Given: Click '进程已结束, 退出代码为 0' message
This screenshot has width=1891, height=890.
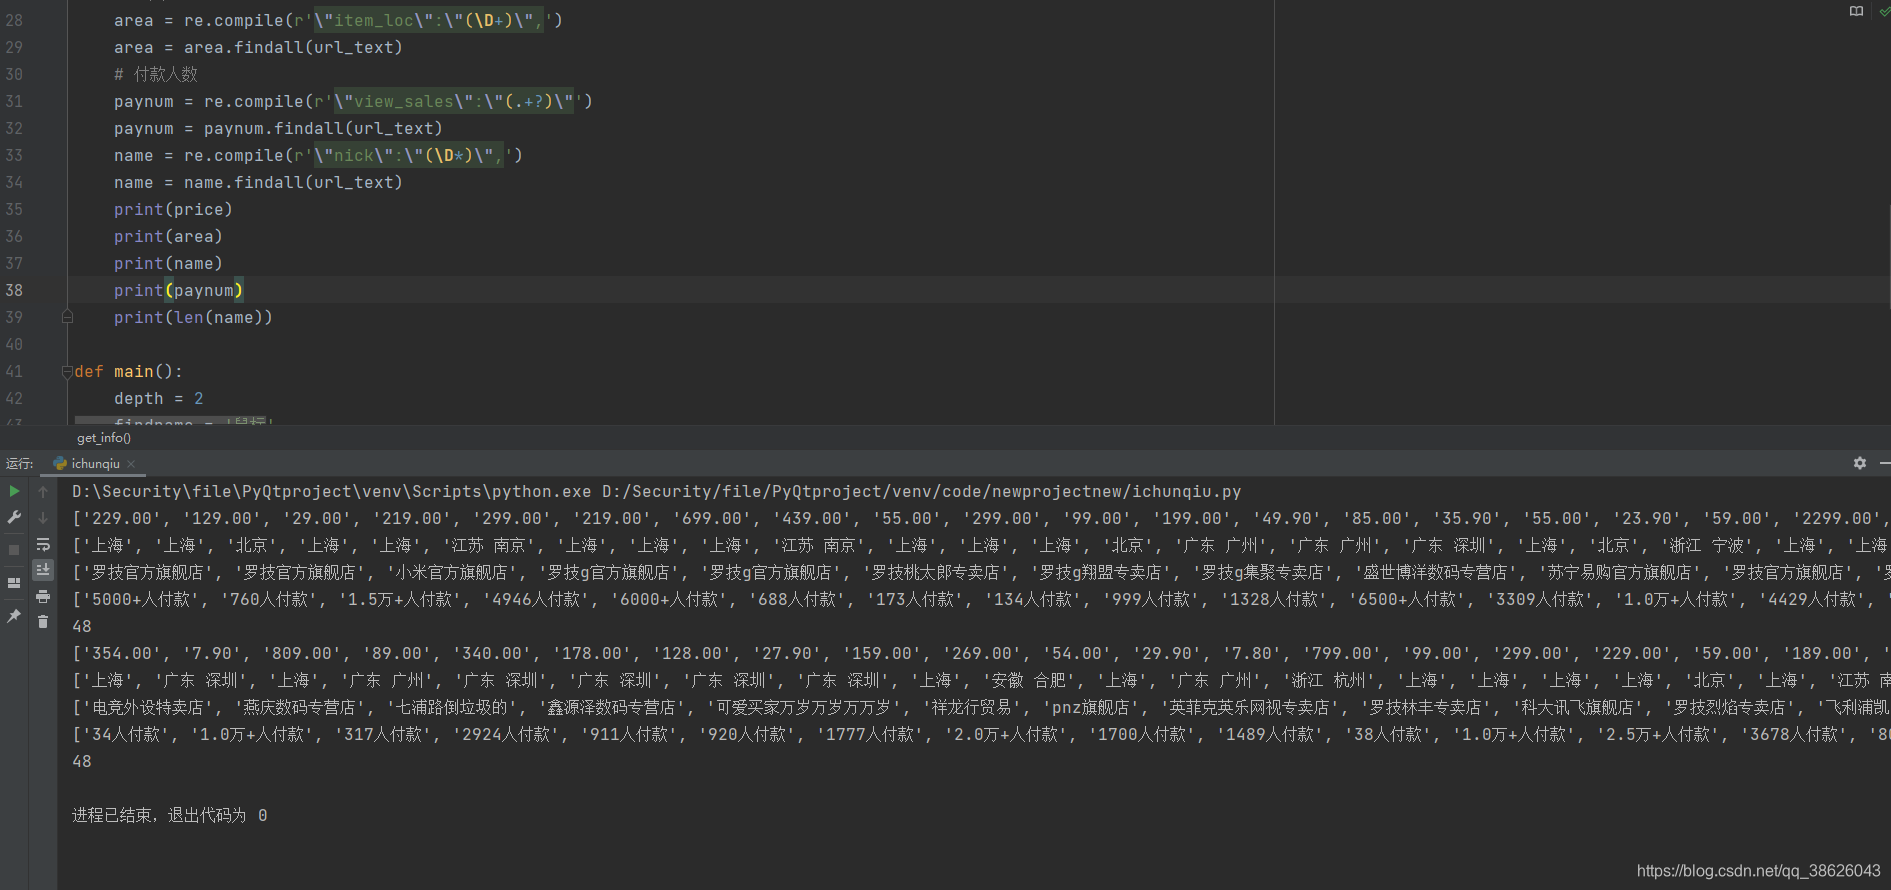Looking at the screenshot, I should point(169,815).
